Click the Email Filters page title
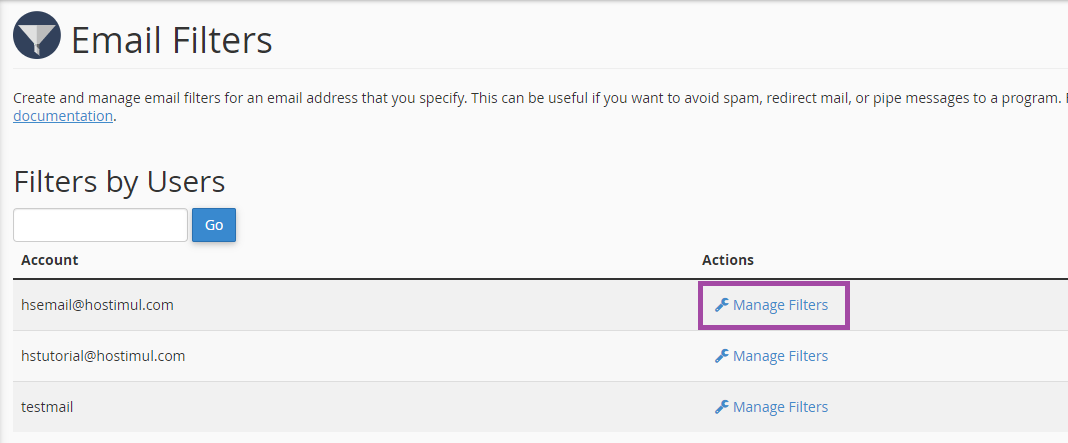The width and height of the screenshot is (1068, 443). (x=172, y=41)
